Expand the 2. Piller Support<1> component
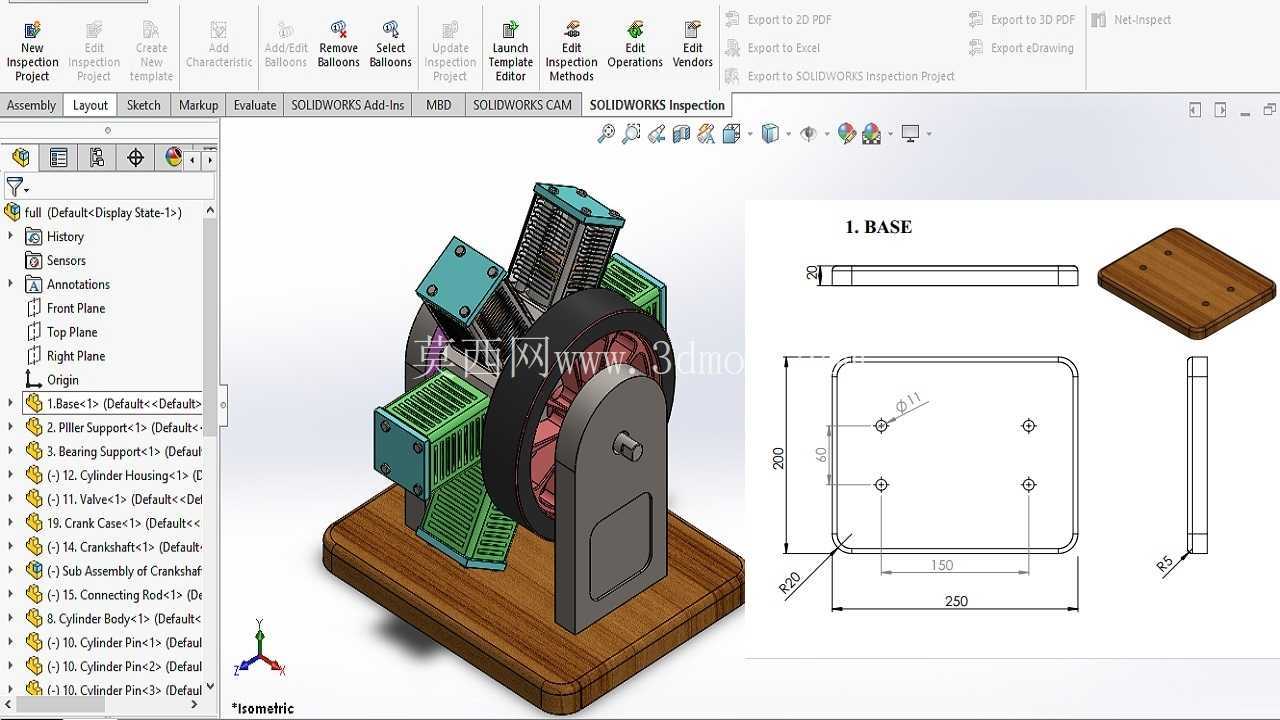 (x=10, y=427)
